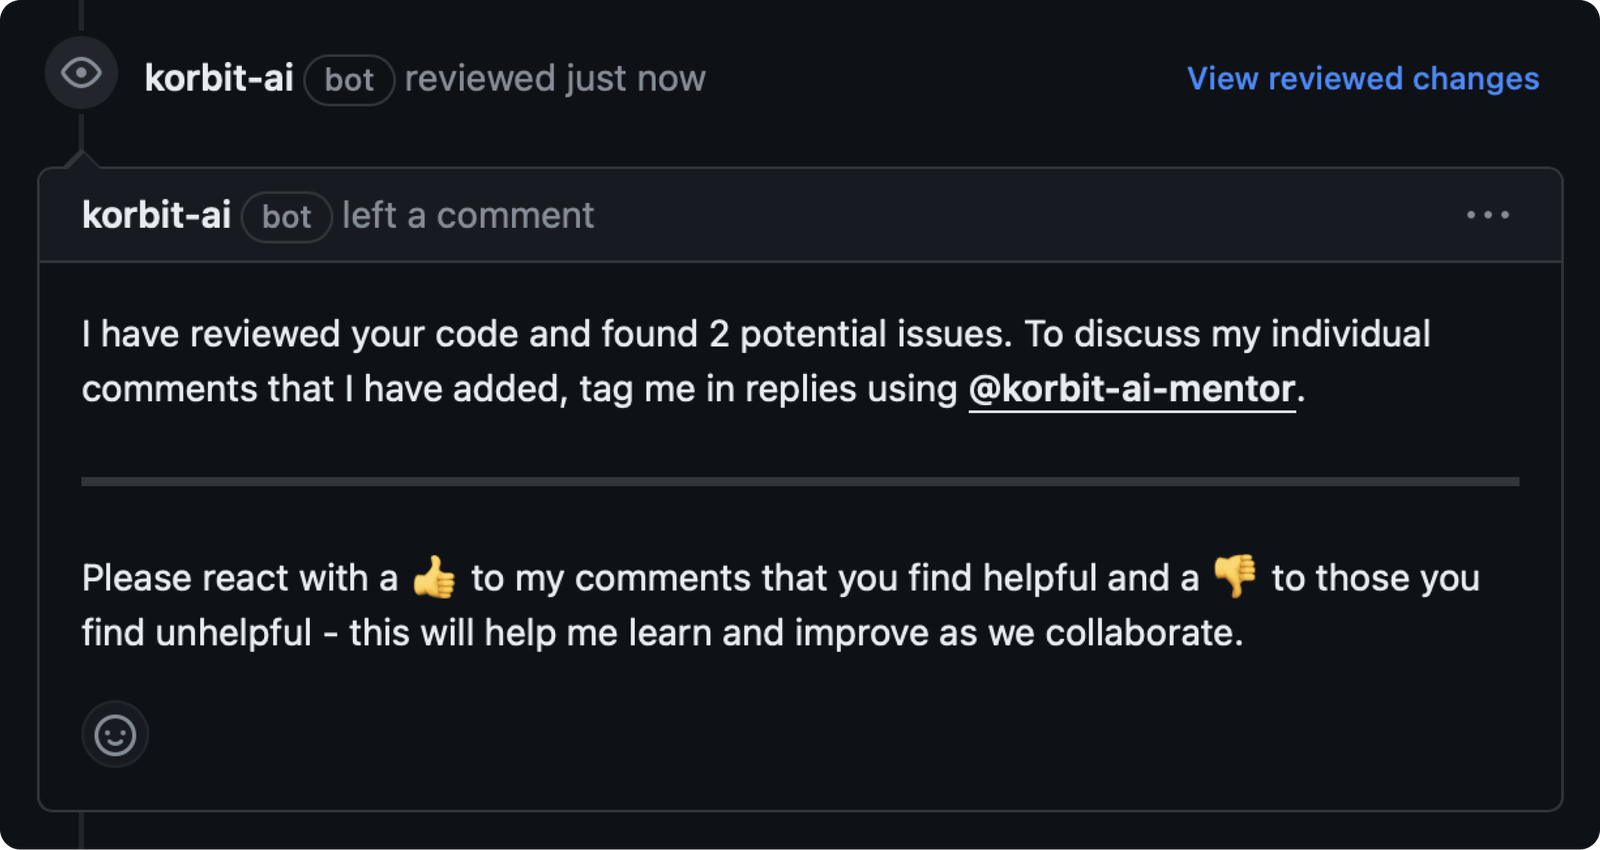
Task: Click the comment box pointer caret
Action: click(x=81, y=159)
